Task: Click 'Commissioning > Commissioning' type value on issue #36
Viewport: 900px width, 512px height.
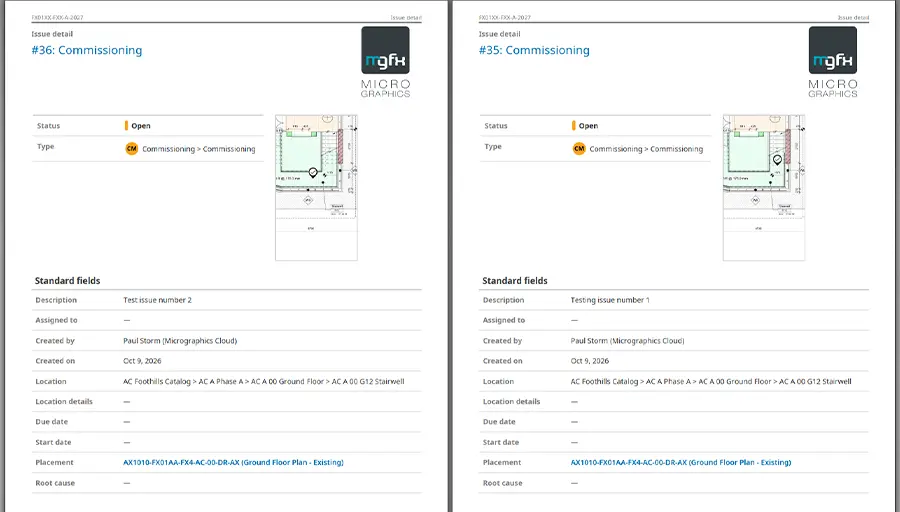Action: click(x=199, y=149)
